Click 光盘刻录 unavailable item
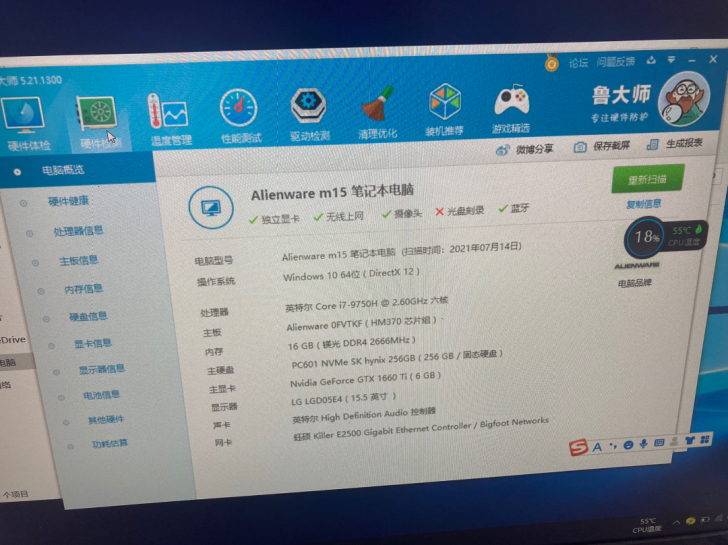The image size is (728, 545). (460, 211)
